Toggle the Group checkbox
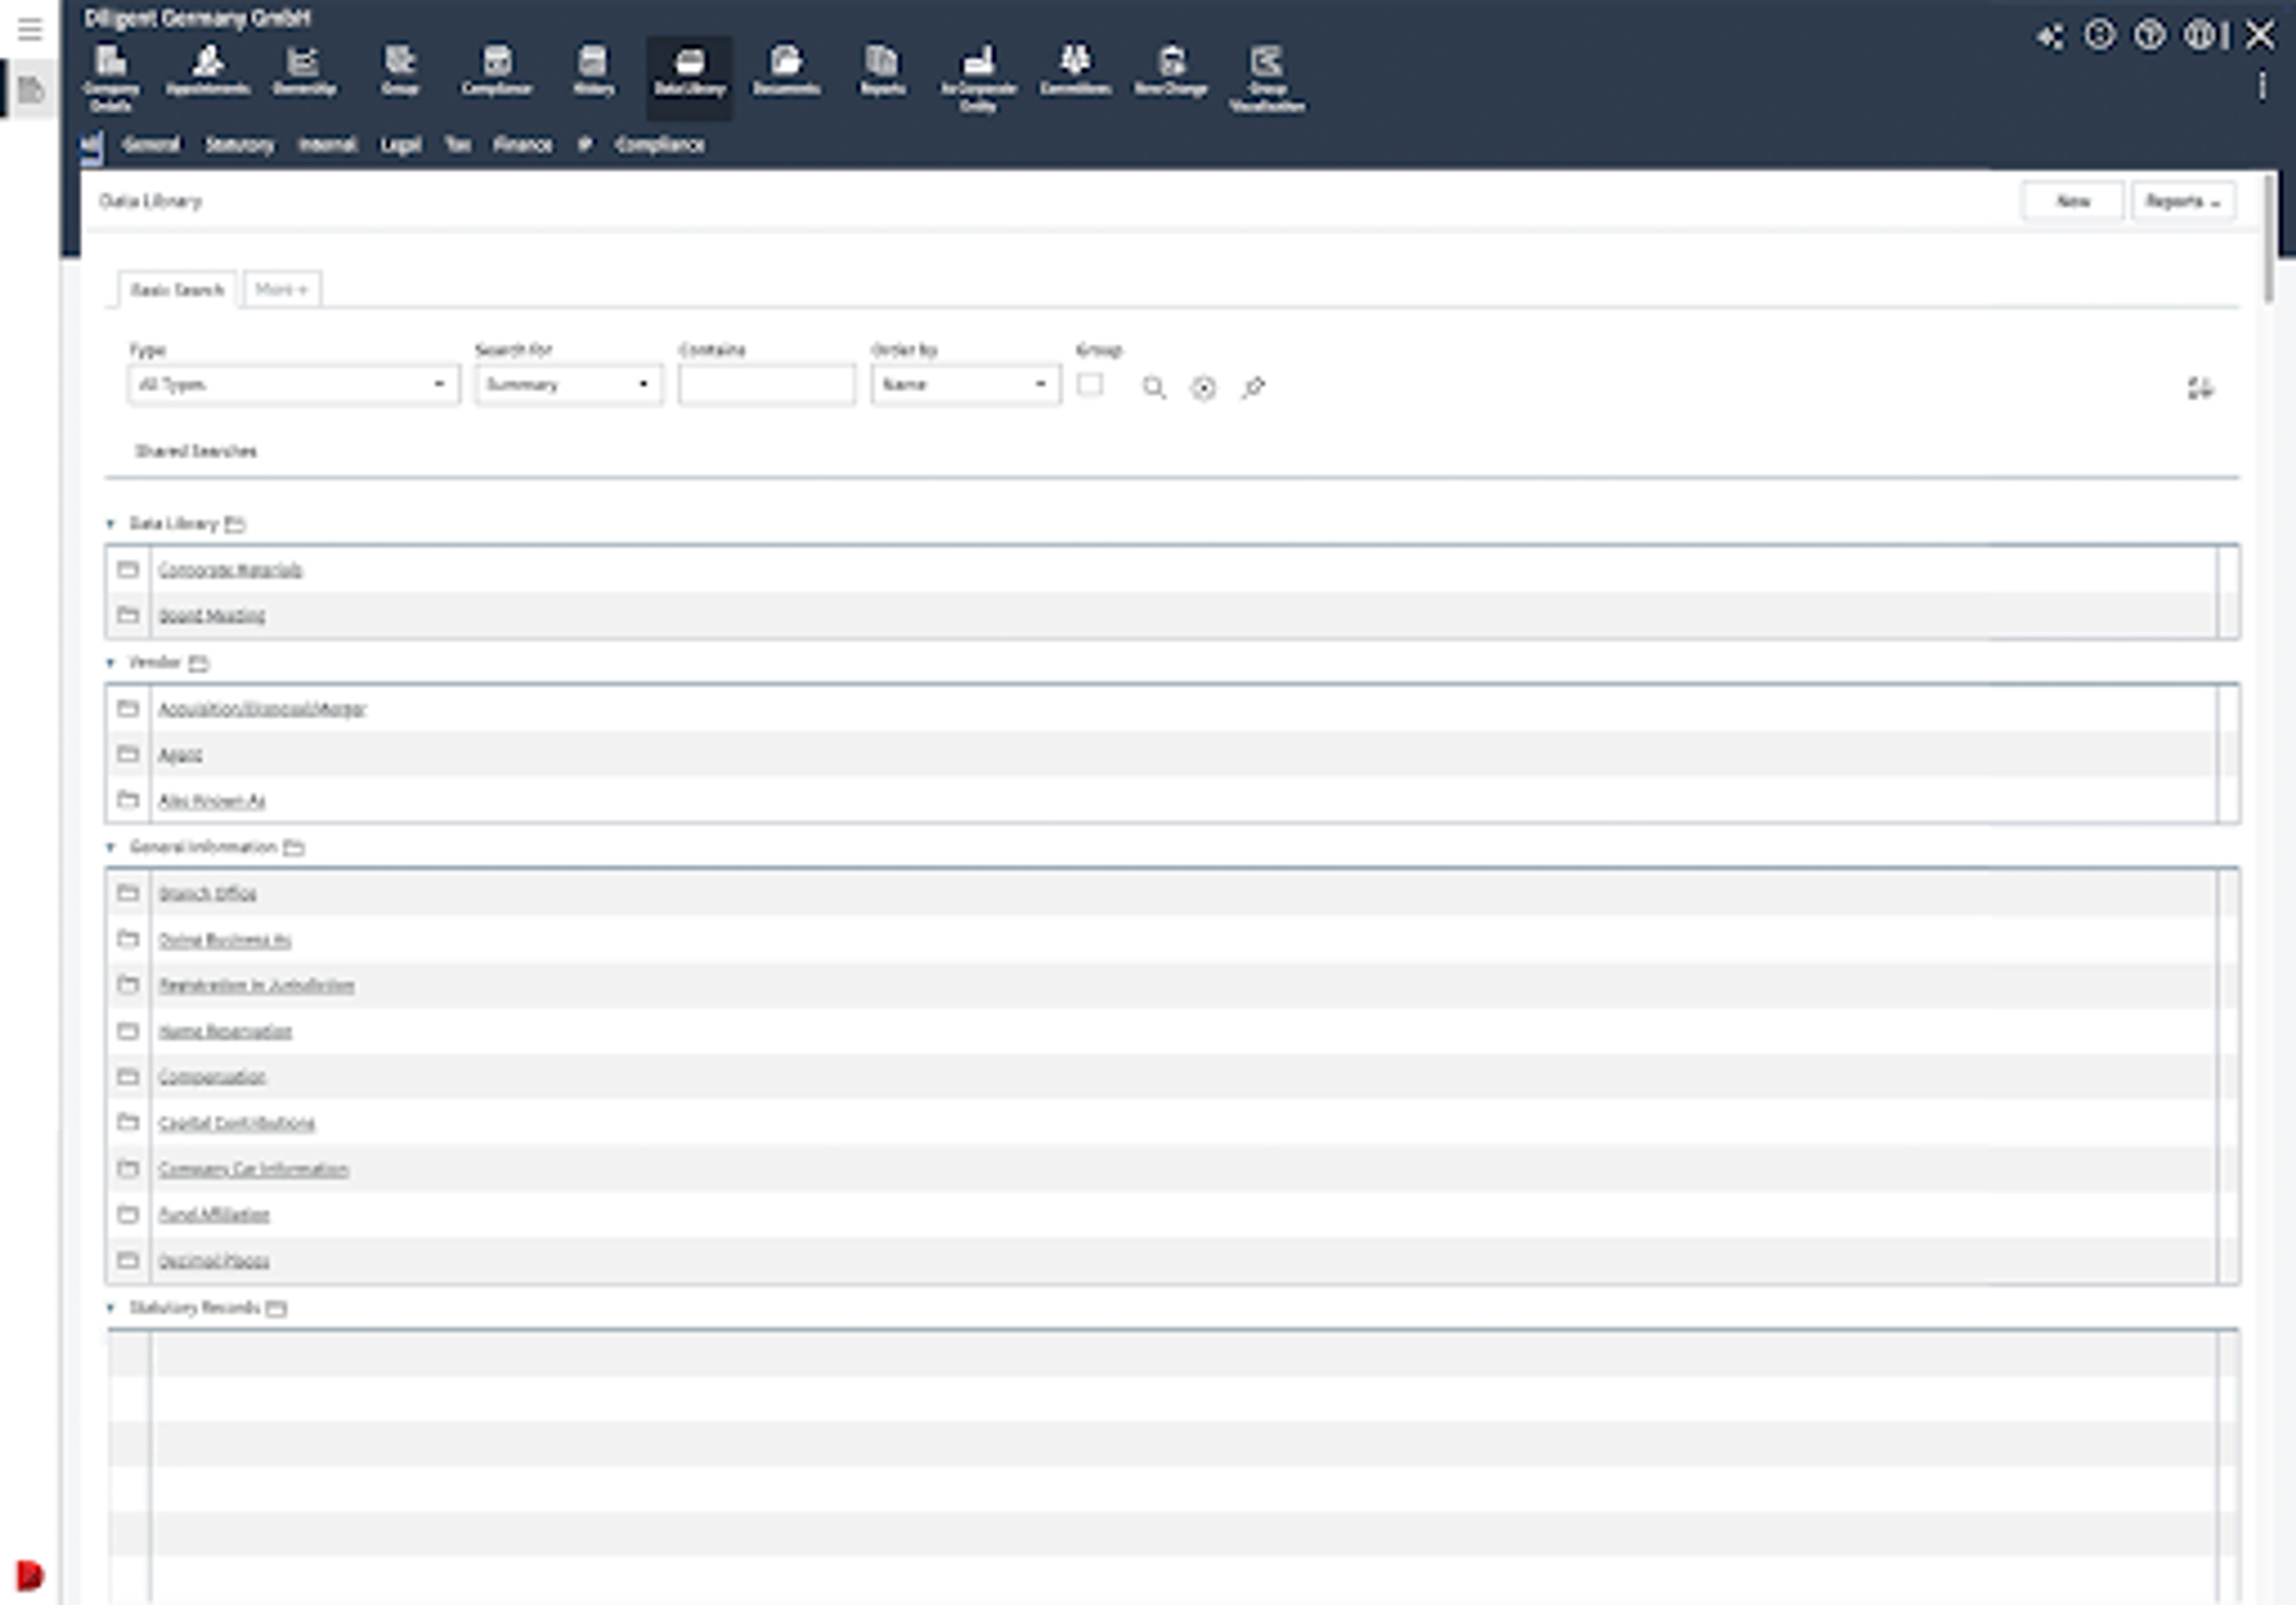Screen dimensions: 2296x1605 click(1090, 385)
